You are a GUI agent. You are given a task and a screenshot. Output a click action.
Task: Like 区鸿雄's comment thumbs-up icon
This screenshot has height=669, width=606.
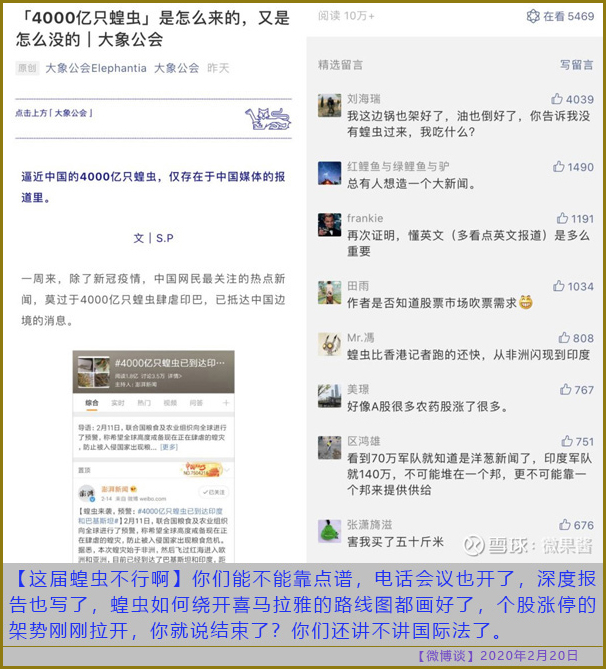click(567, 441)
